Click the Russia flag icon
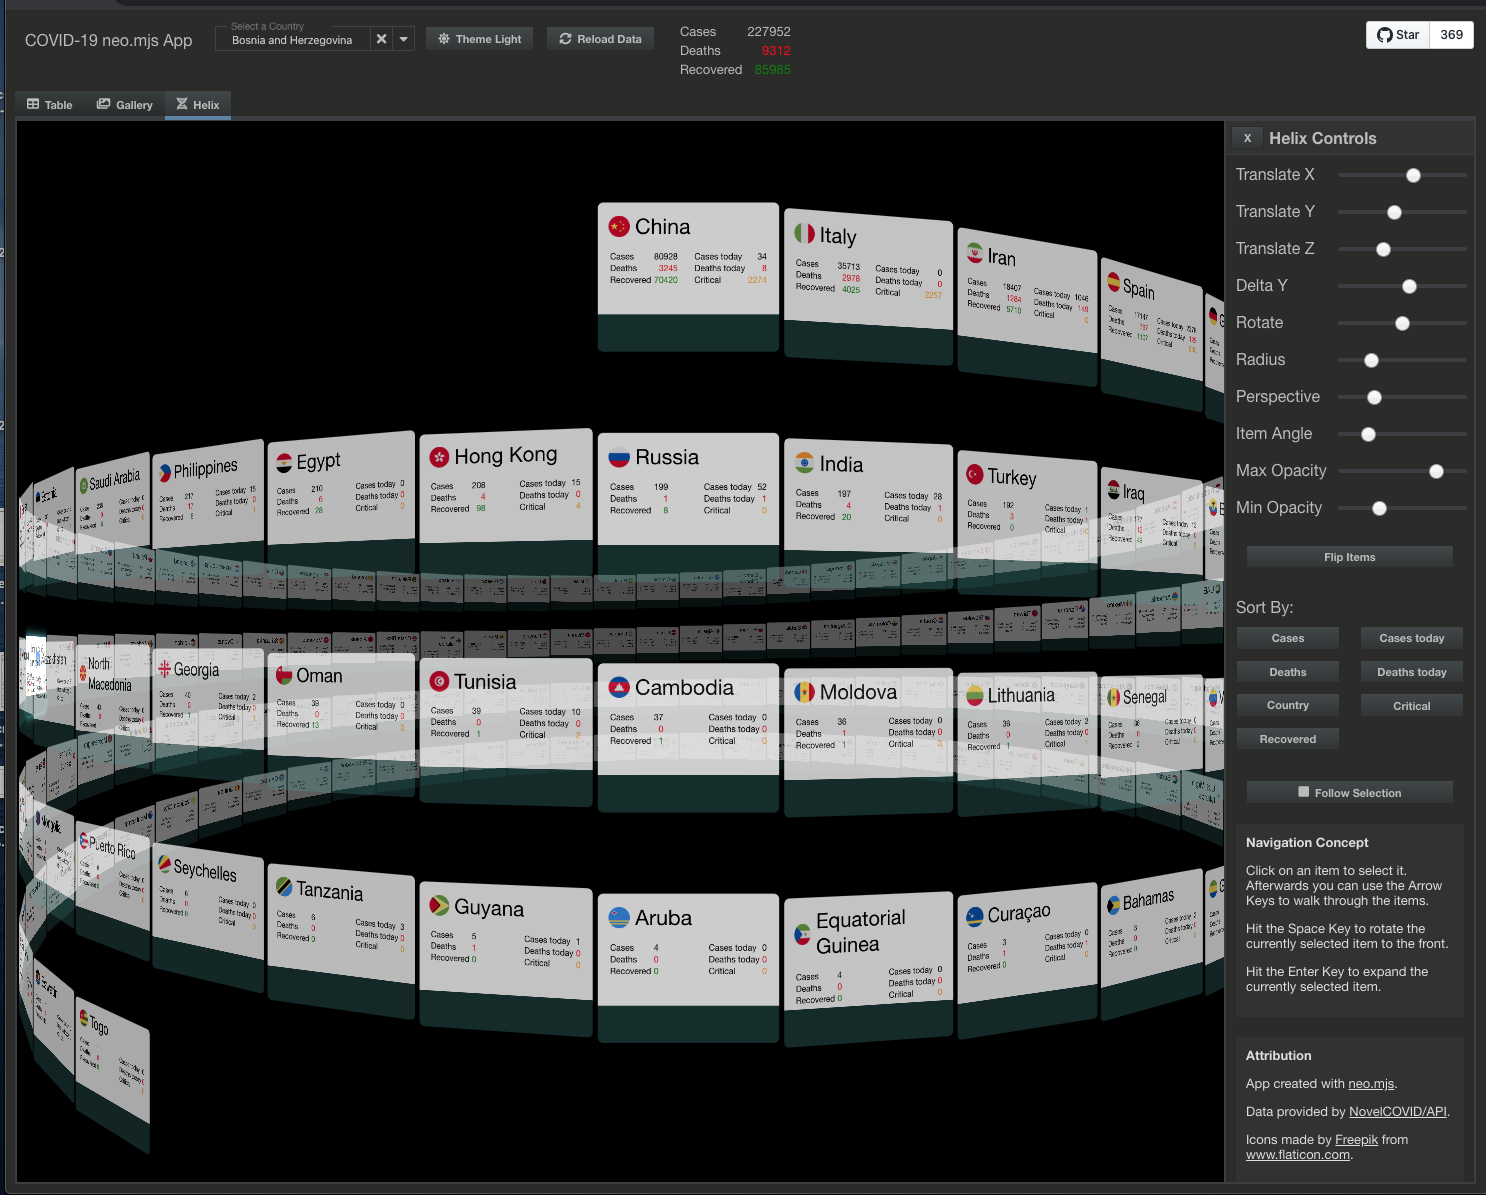 tap(619, 457)
